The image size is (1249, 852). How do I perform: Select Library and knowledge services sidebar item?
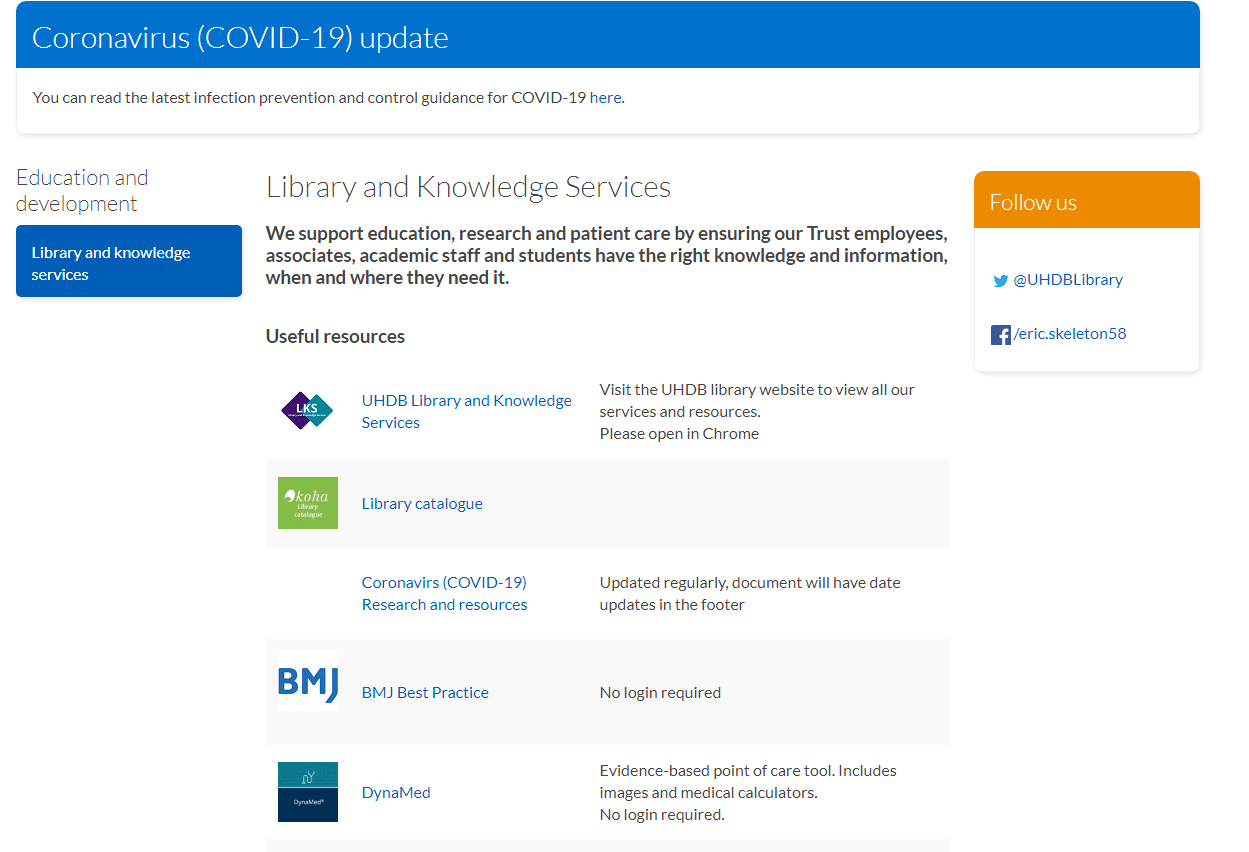point(128,261)
